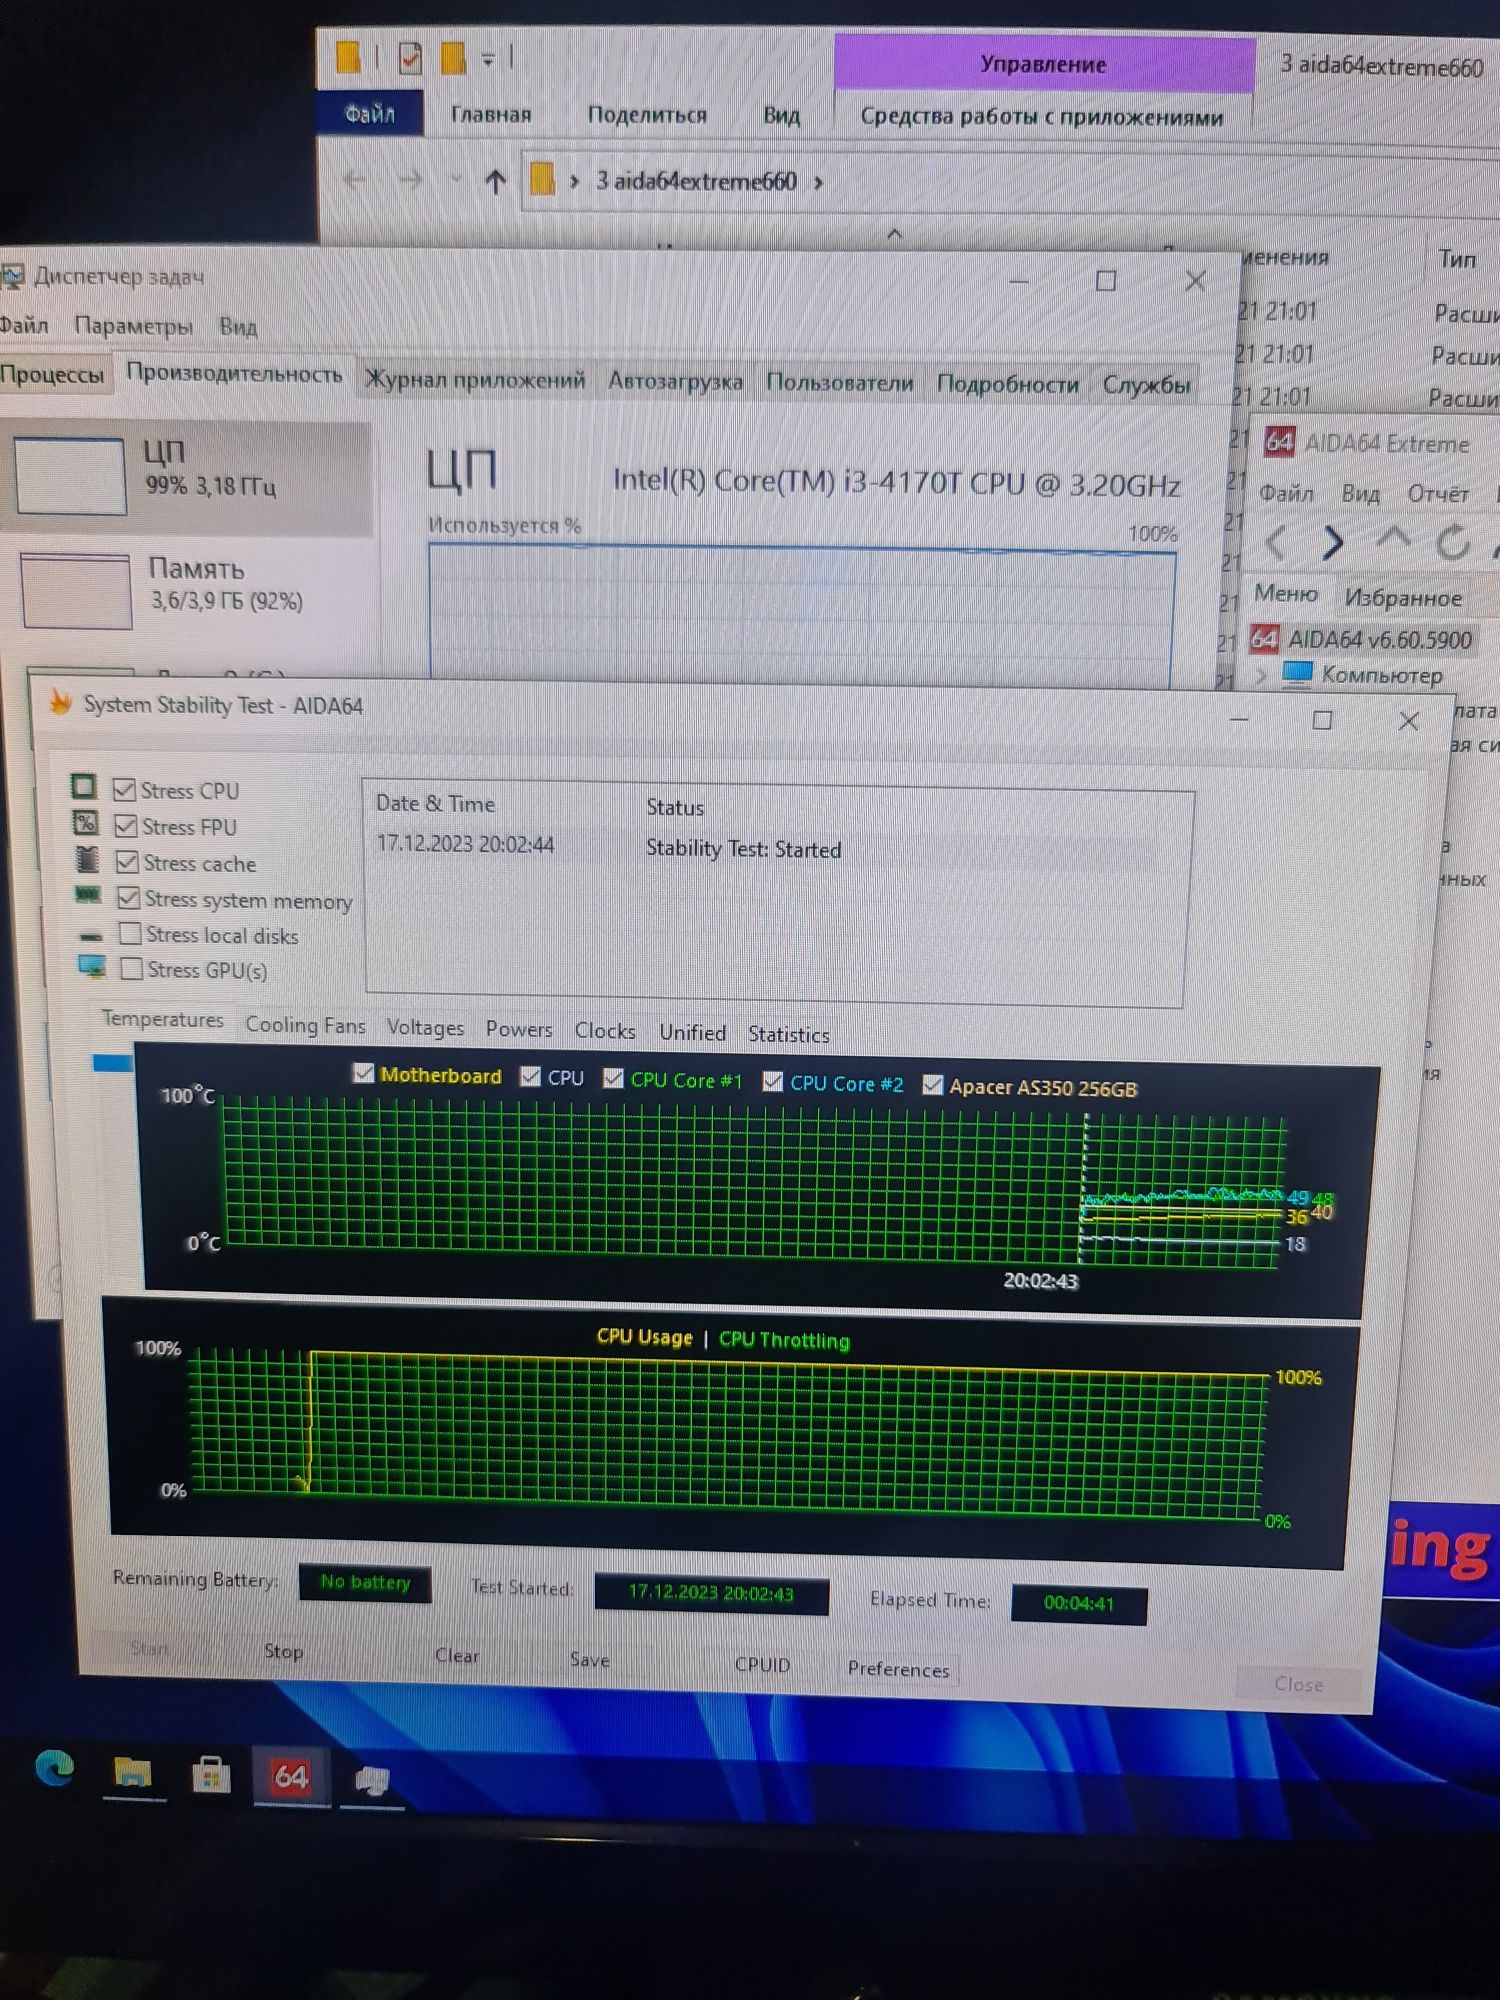Open the Журнал приложений tab
Viewport: 1500px width, 2000px height.
tap(475, 380)
